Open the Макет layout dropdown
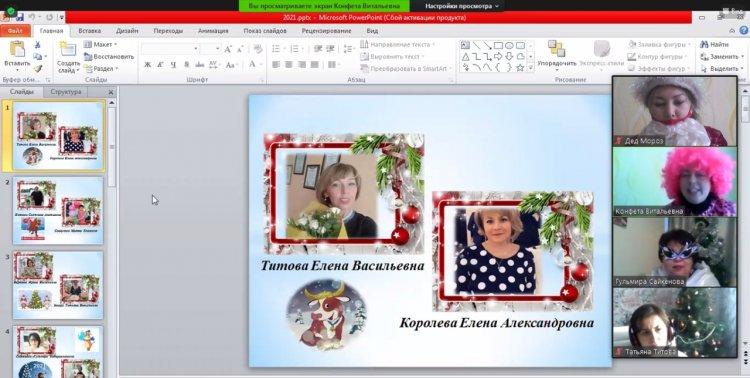This screenshot has height=378, width=750. 100,44
